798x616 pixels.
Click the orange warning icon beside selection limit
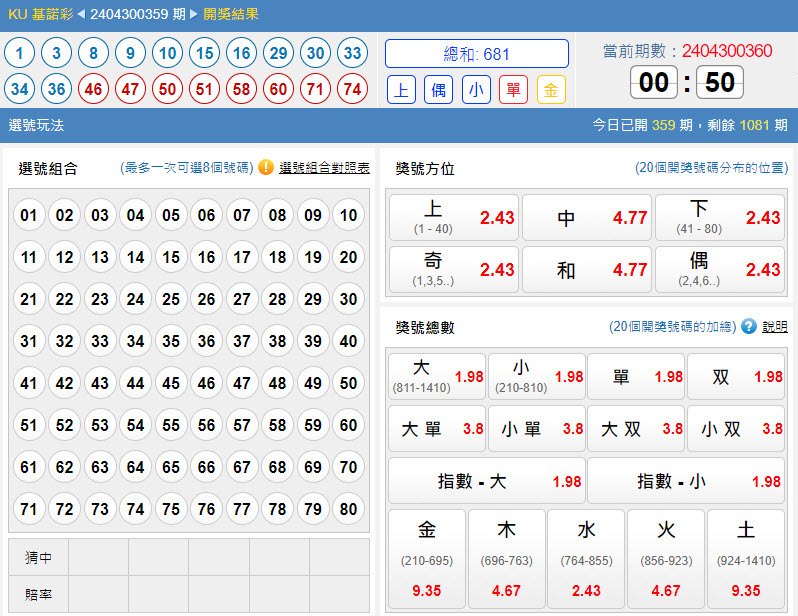(x=266, y=168)
